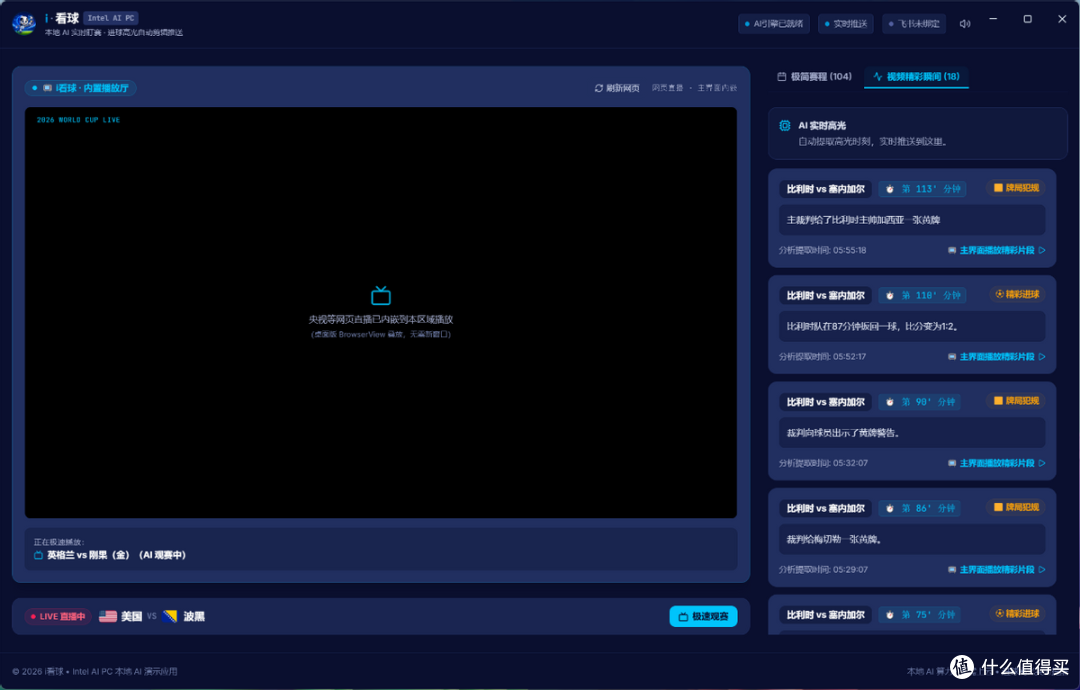Click the 英格兰 vs 刚果(金) now-playing row

(381, 549)
